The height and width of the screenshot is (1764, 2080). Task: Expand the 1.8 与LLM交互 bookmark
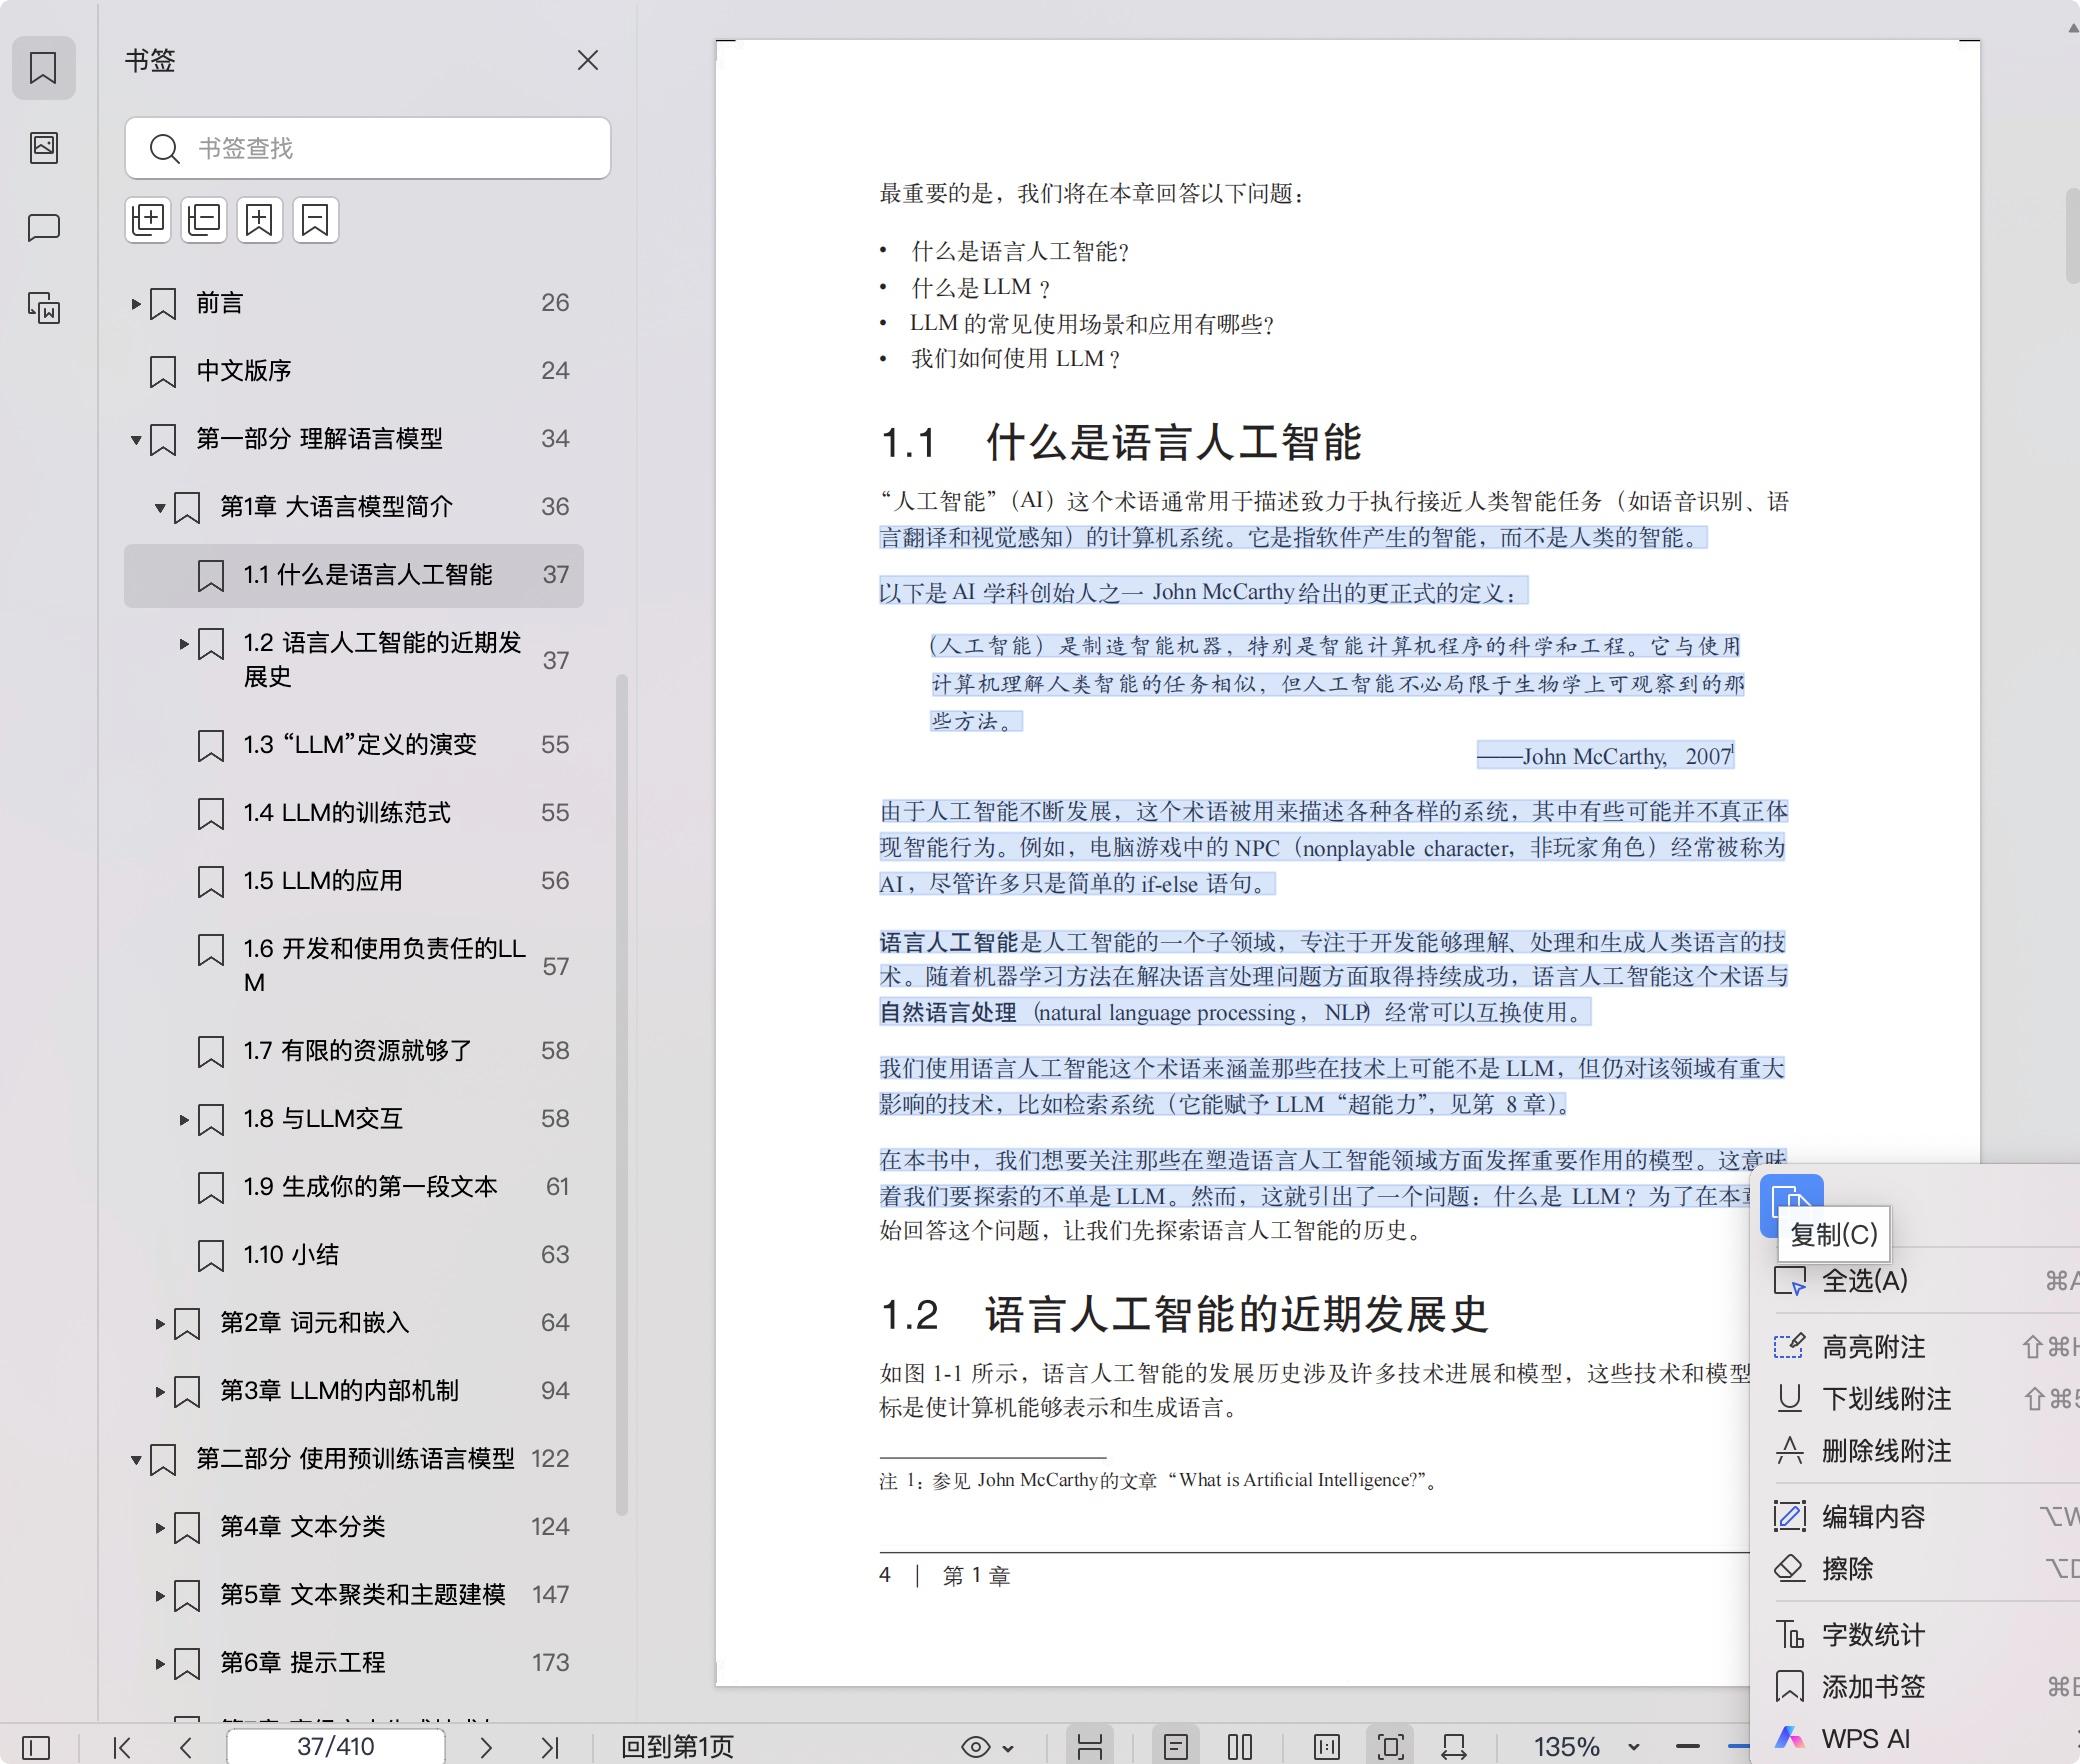point(184,1120)
